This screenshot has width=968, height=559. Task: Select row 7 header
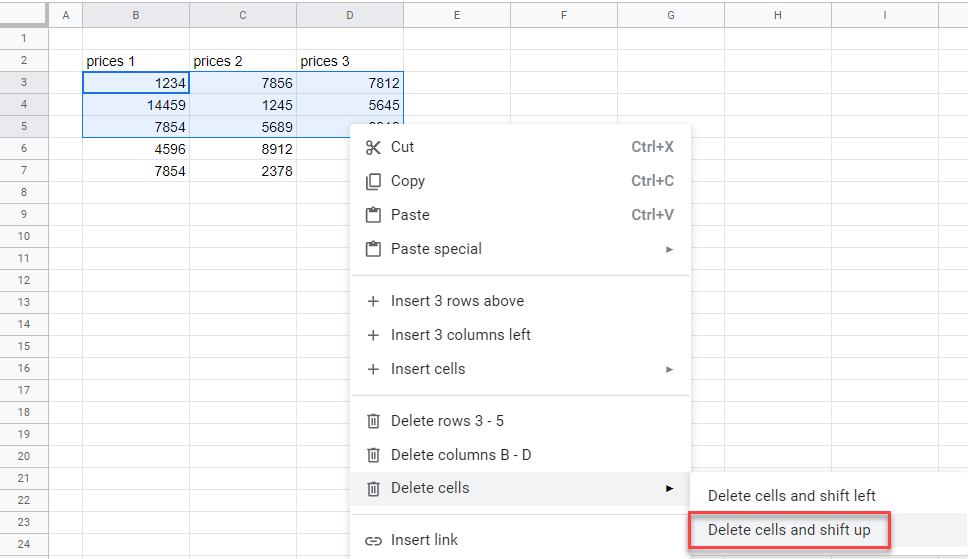(23, 171)
